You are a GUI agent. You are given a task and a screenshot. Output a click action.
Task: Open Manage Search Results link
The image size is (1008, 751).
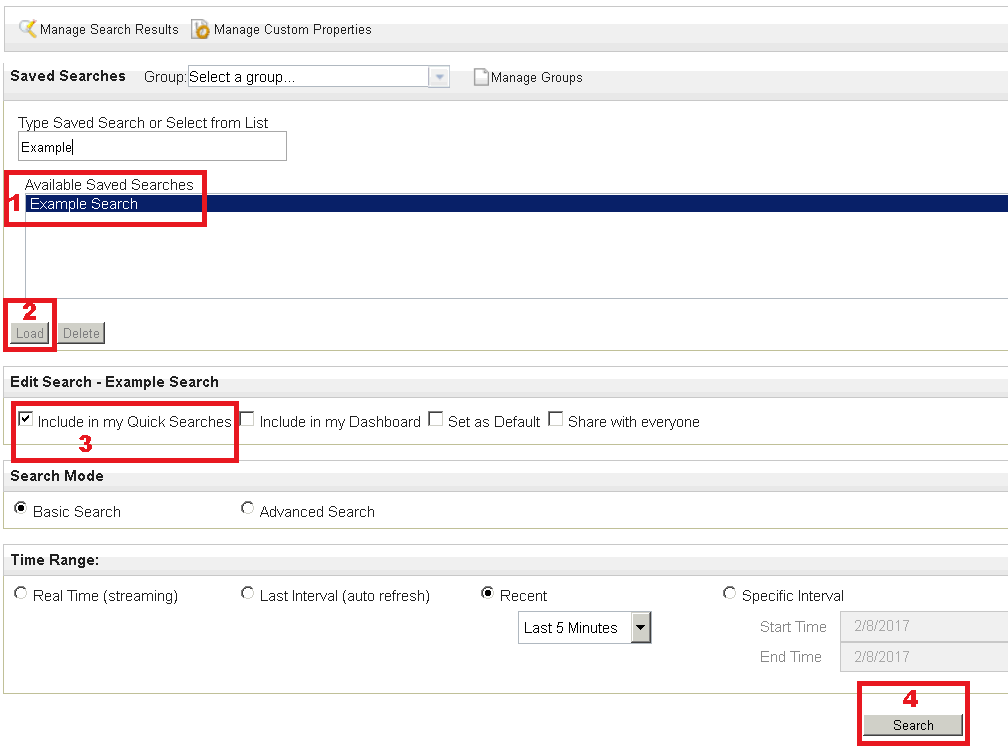[x=109, y=29]
